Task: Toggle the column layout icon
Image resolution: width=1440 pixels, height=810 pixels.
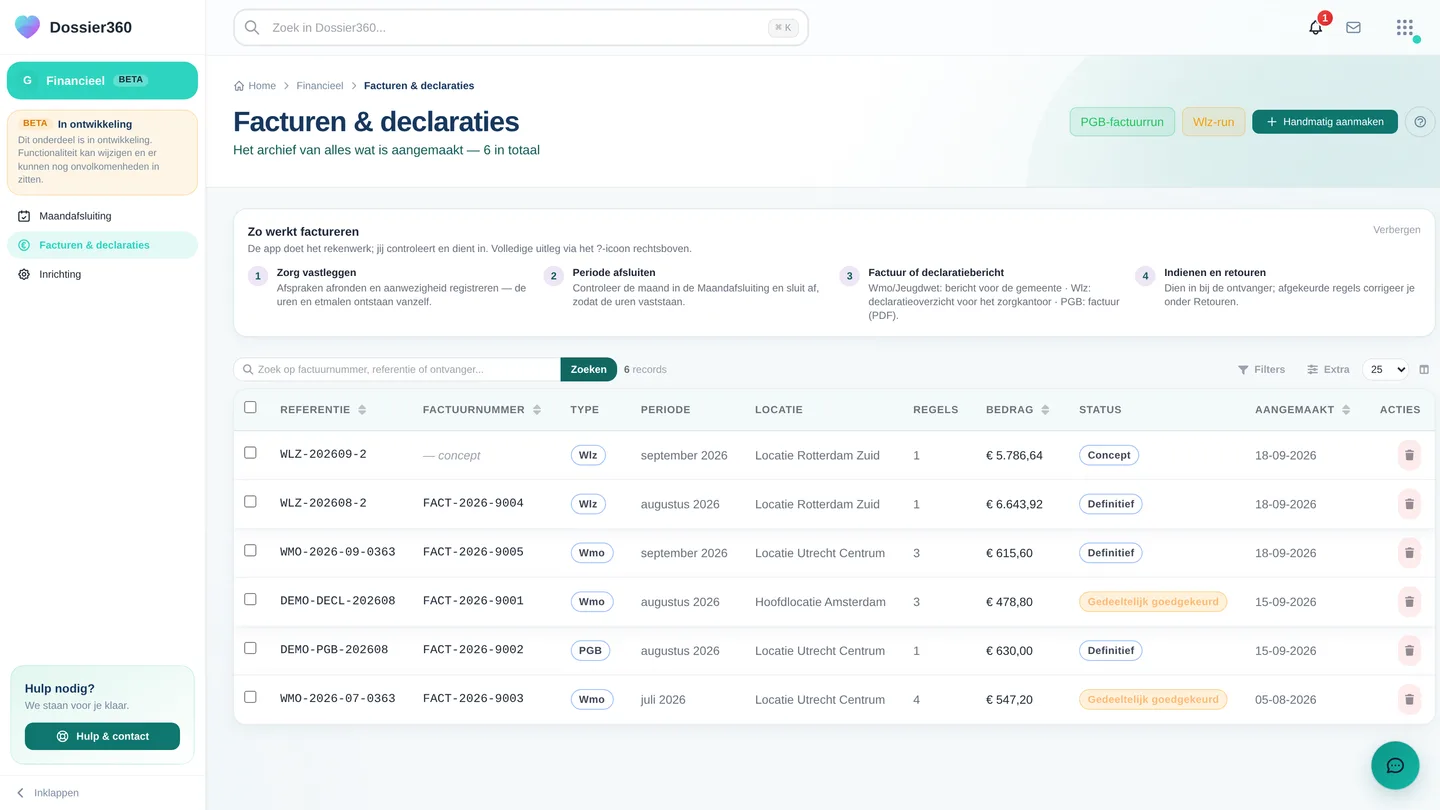Action: pos(1424,370)
